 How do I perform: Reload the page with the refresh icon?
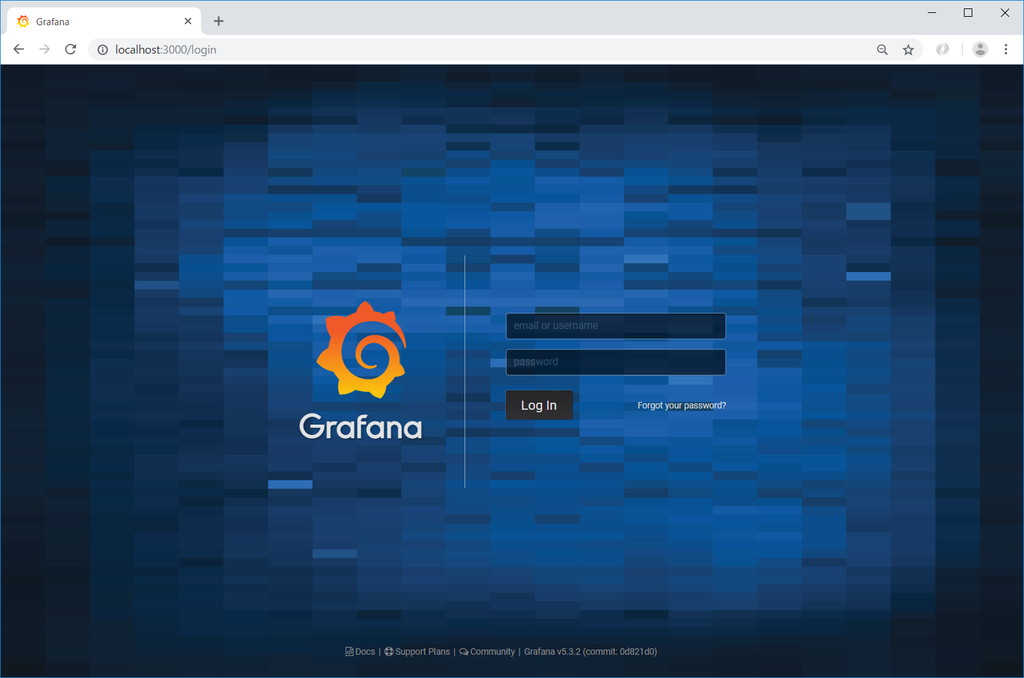(x=71, y=50)
